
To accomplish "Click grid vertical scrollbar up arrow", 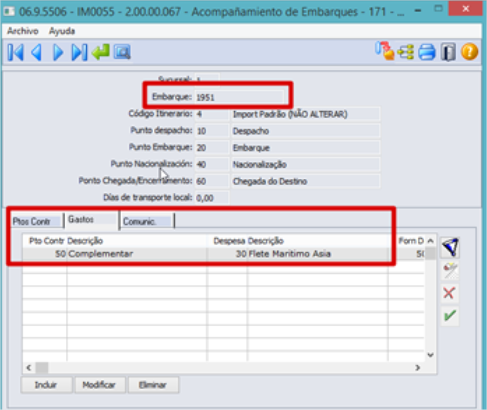I will [x=430, y=241].
